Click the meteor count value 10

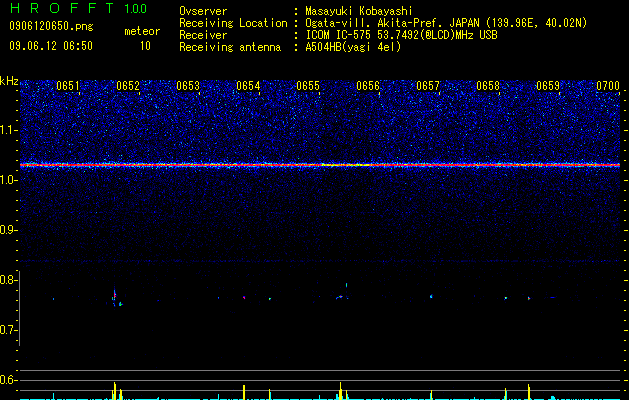145,46
